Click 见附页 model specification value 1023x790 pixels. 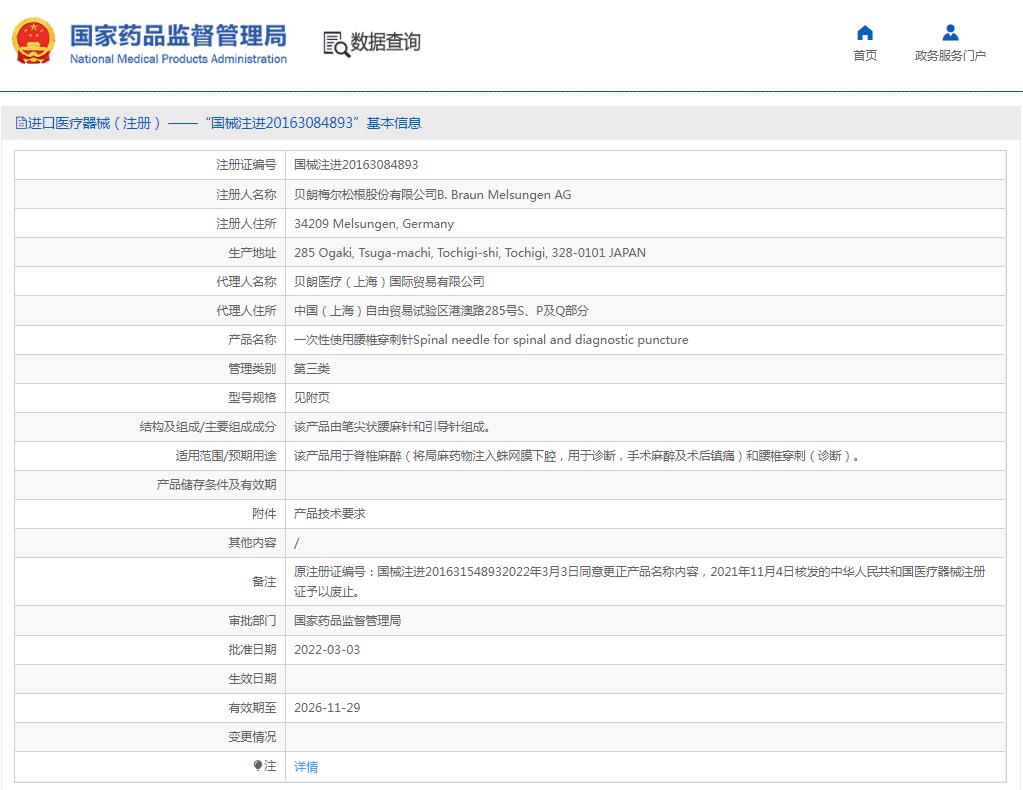[312, 398]
